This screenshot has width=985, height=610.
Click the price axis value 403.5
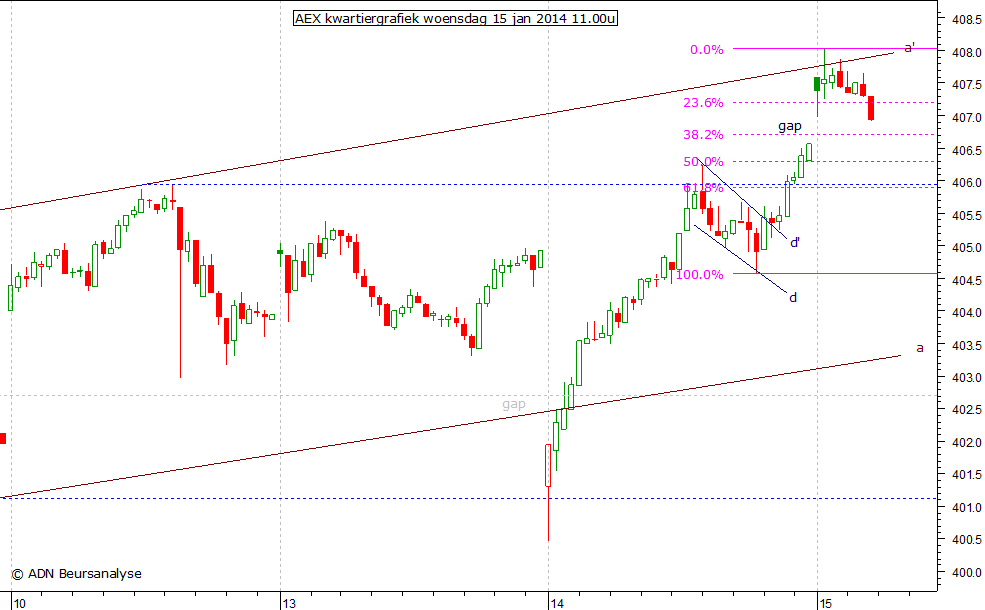point(966,346)
